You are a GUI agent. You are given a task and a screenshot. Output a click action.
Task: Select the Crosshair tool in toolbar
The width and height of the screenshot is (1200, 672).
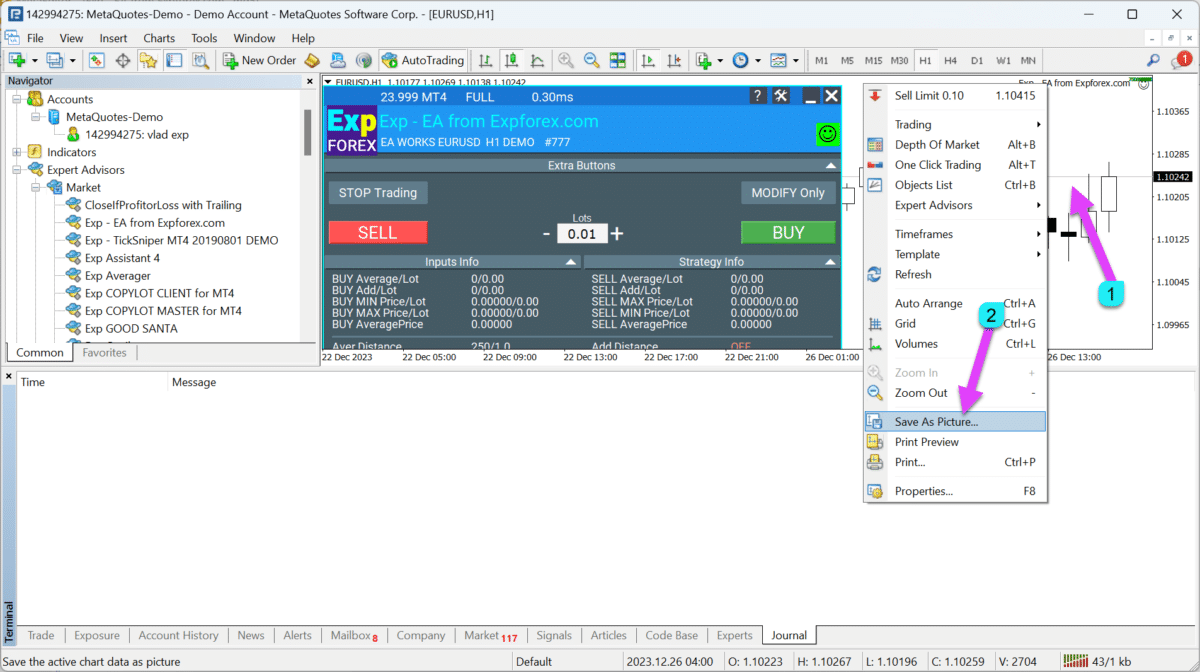[123, 60]
